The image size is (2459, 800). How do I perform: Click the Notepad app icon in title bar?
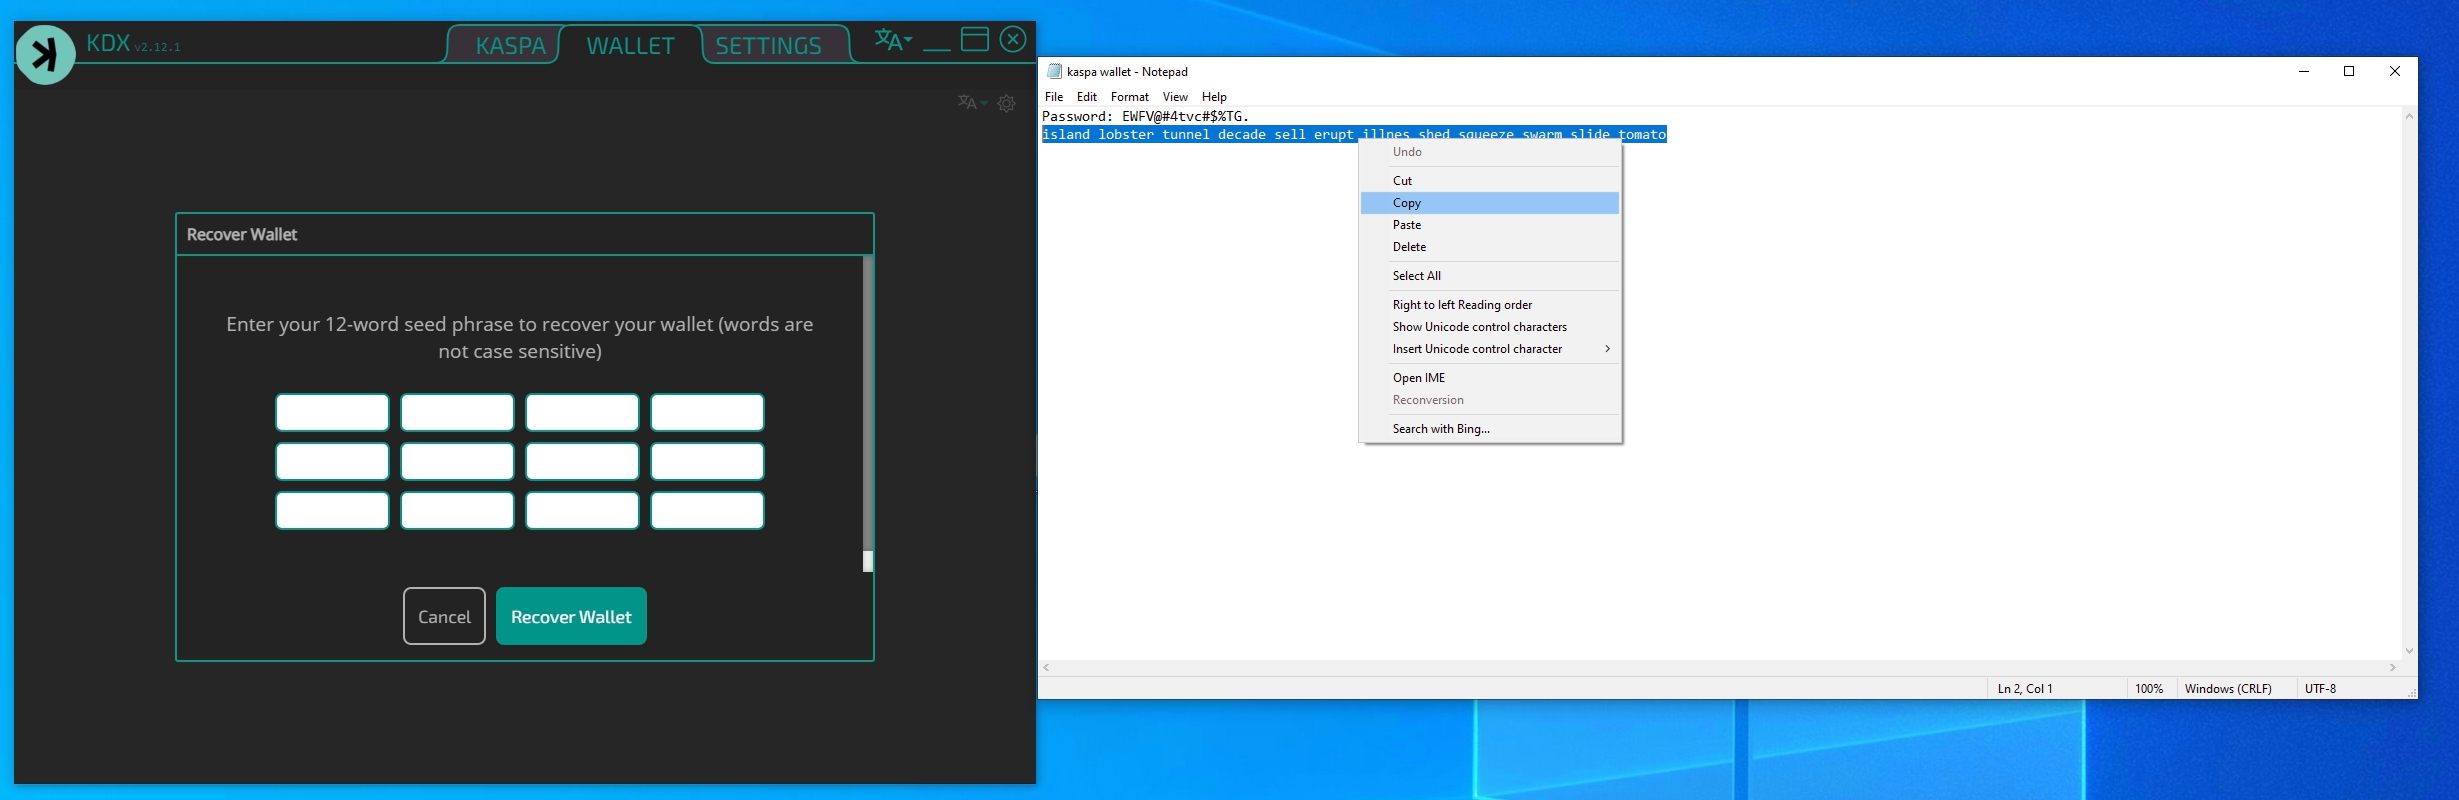pos(1054,71)
